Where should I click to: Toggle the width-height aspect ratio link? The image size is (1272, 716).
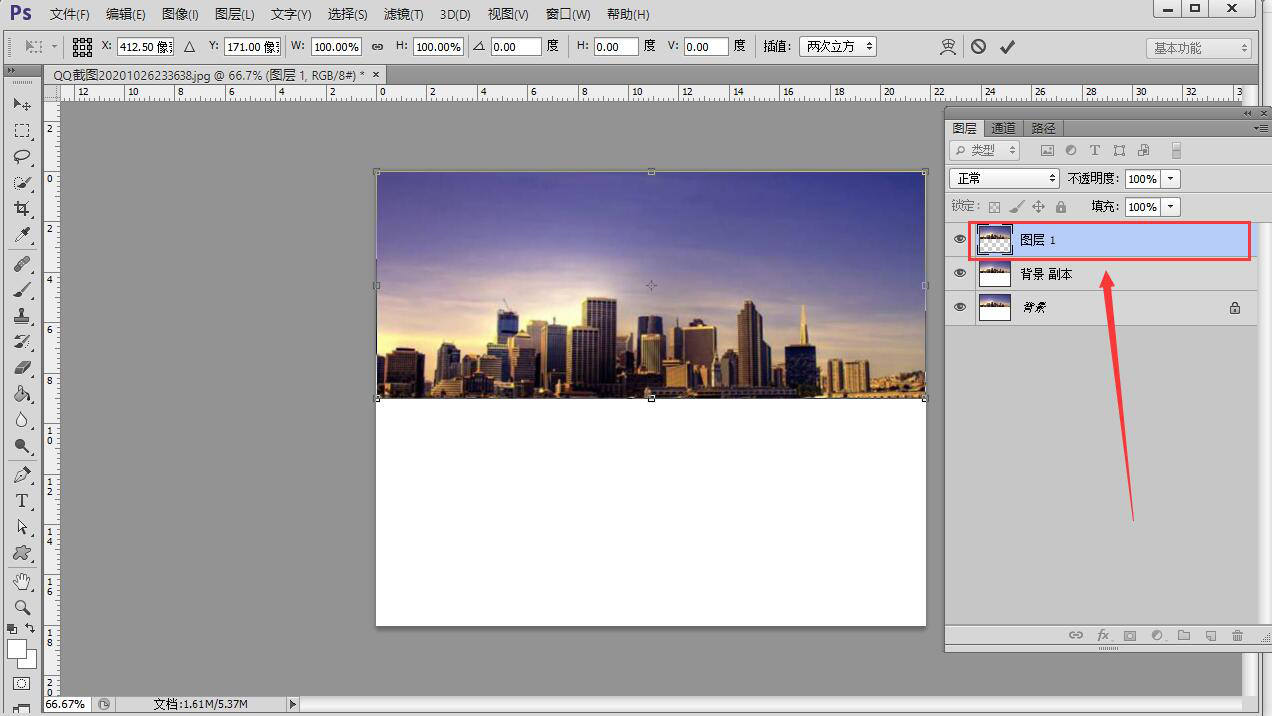coord(377,47)
